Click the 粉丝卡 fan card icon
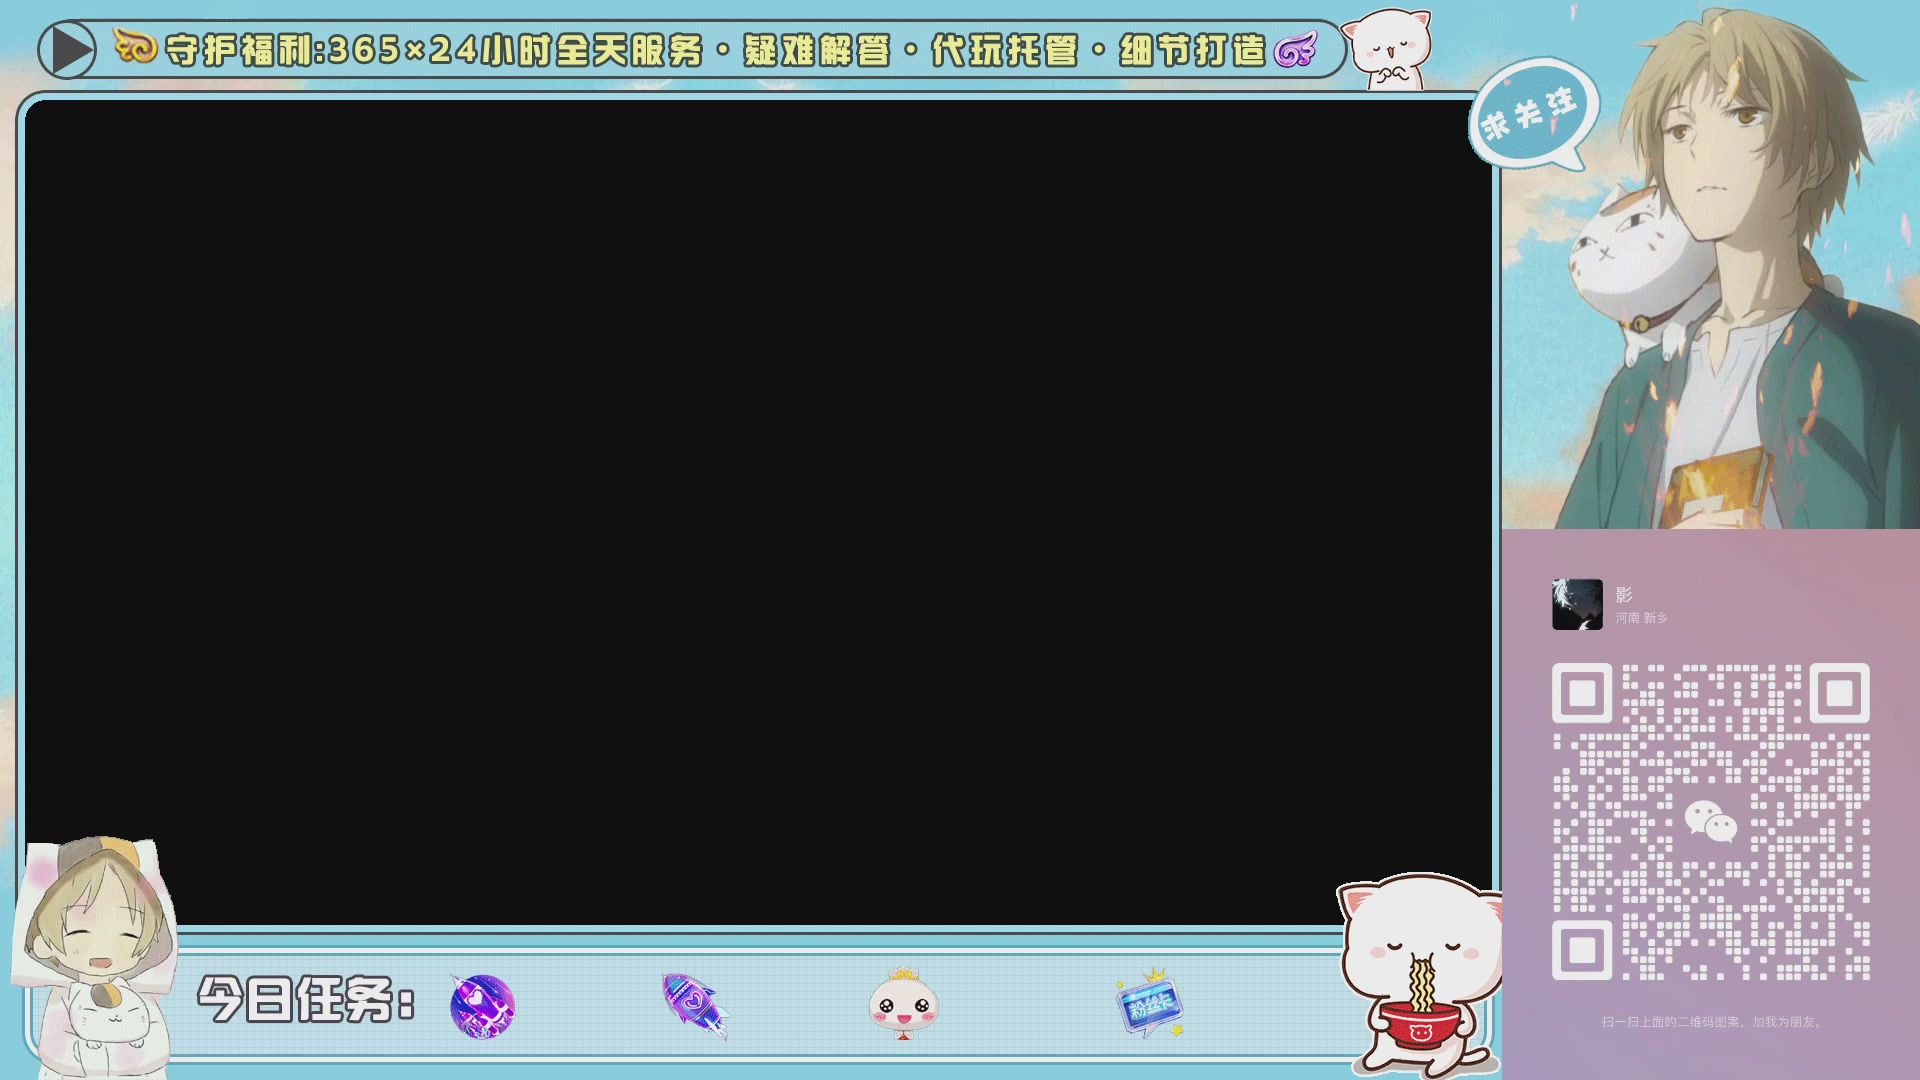1920x1080 pixels. click(x=1150, y=1003)
